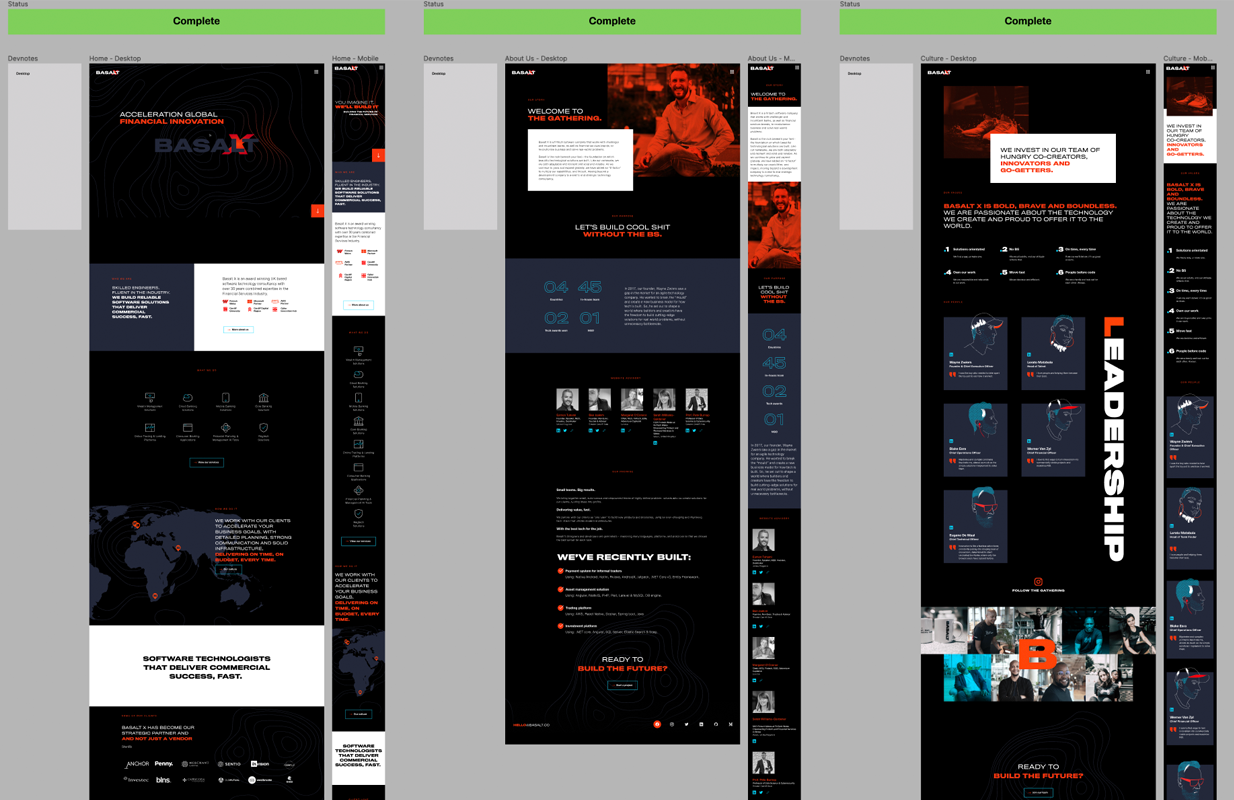The width and height of the screenshot is (1234, 800).
Task: Open the Instagram icon on the About Us footer
Action: click(657, 724)
